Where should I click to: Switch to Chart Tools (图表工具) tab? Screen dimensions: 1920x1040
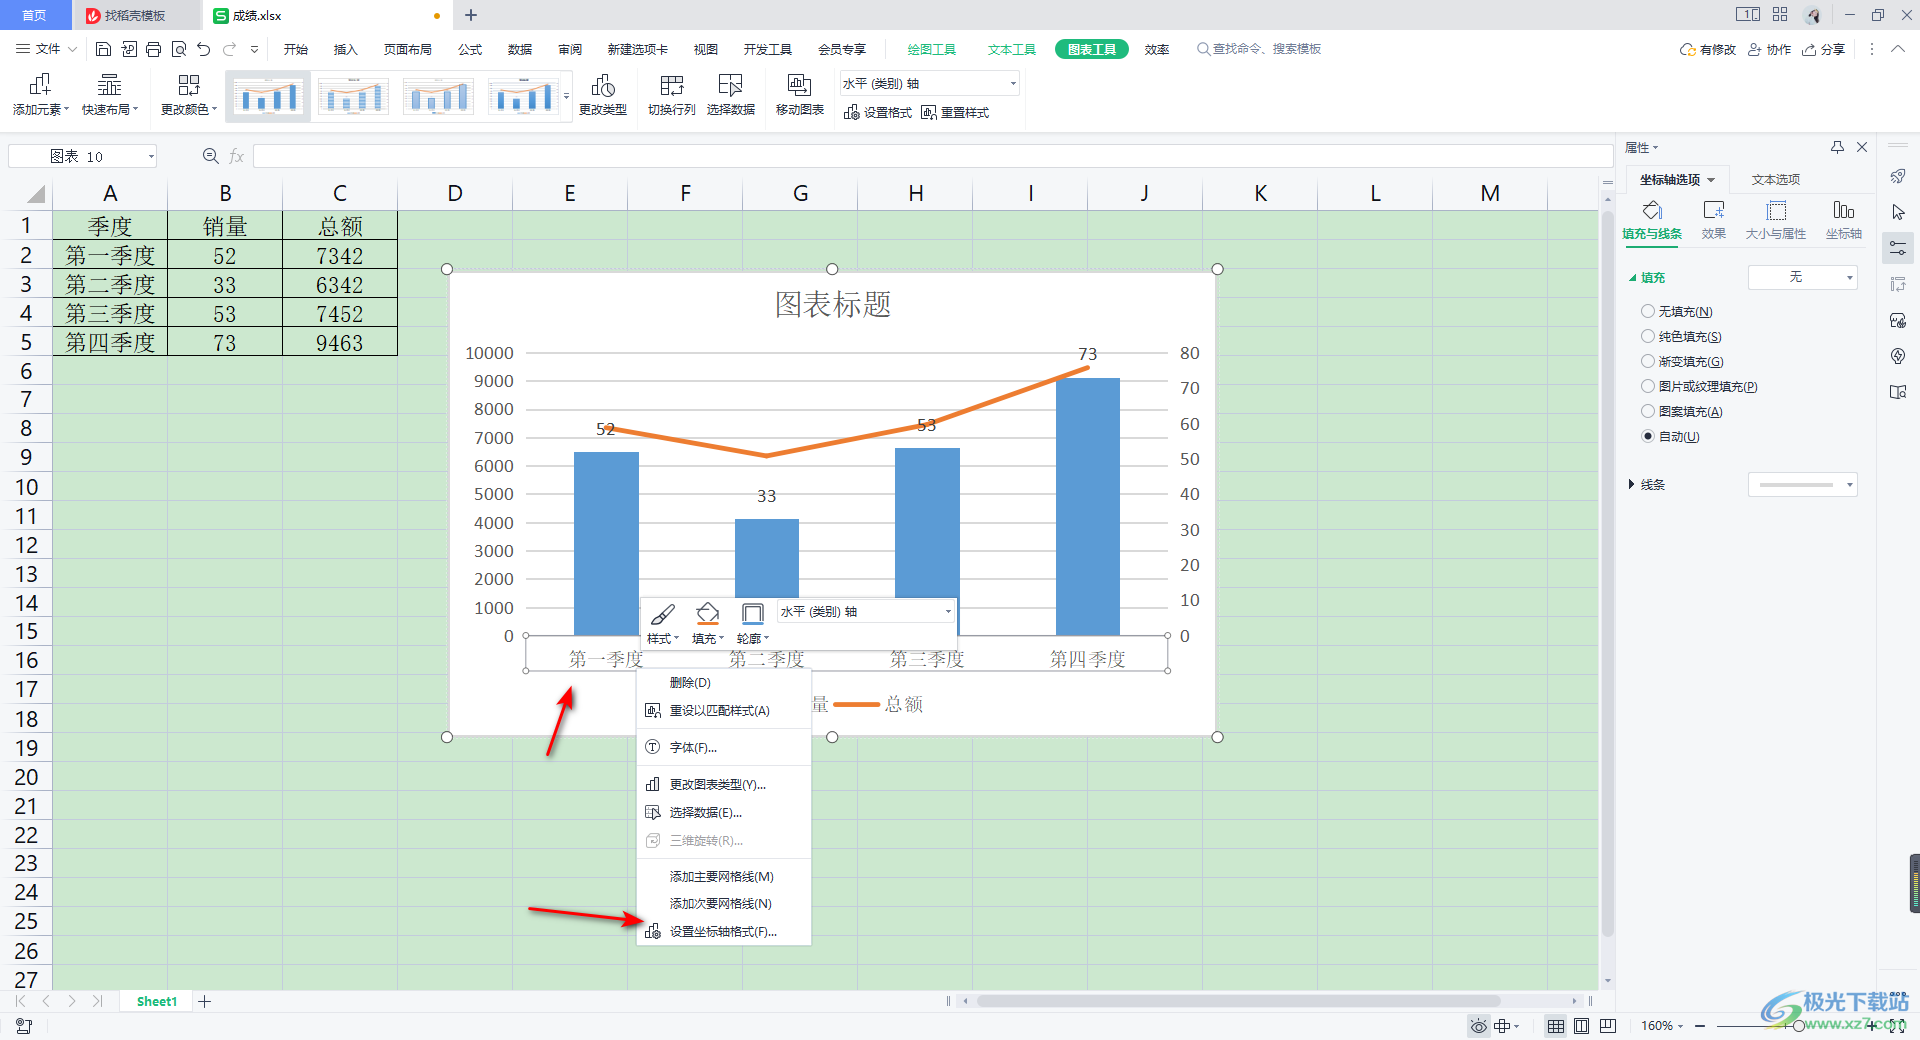pos(1091,49)
